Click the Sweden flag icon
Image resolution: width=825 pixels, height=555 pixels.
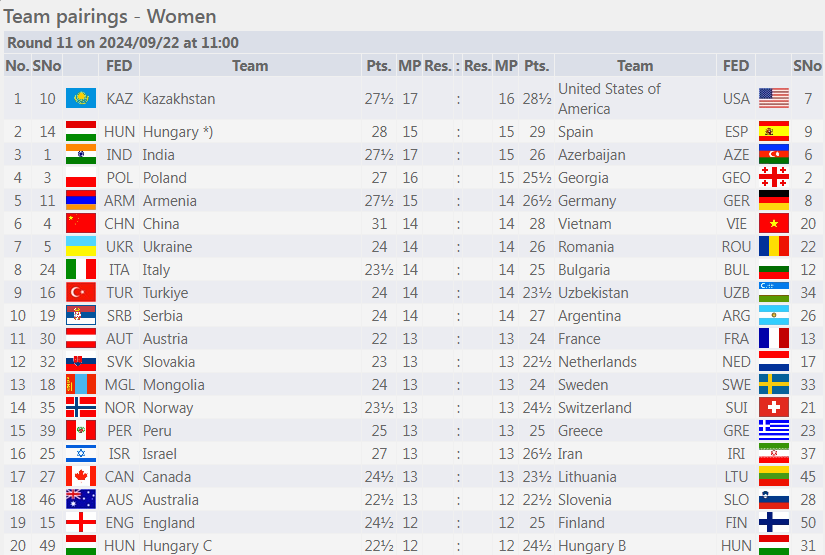tap(773, 384)
